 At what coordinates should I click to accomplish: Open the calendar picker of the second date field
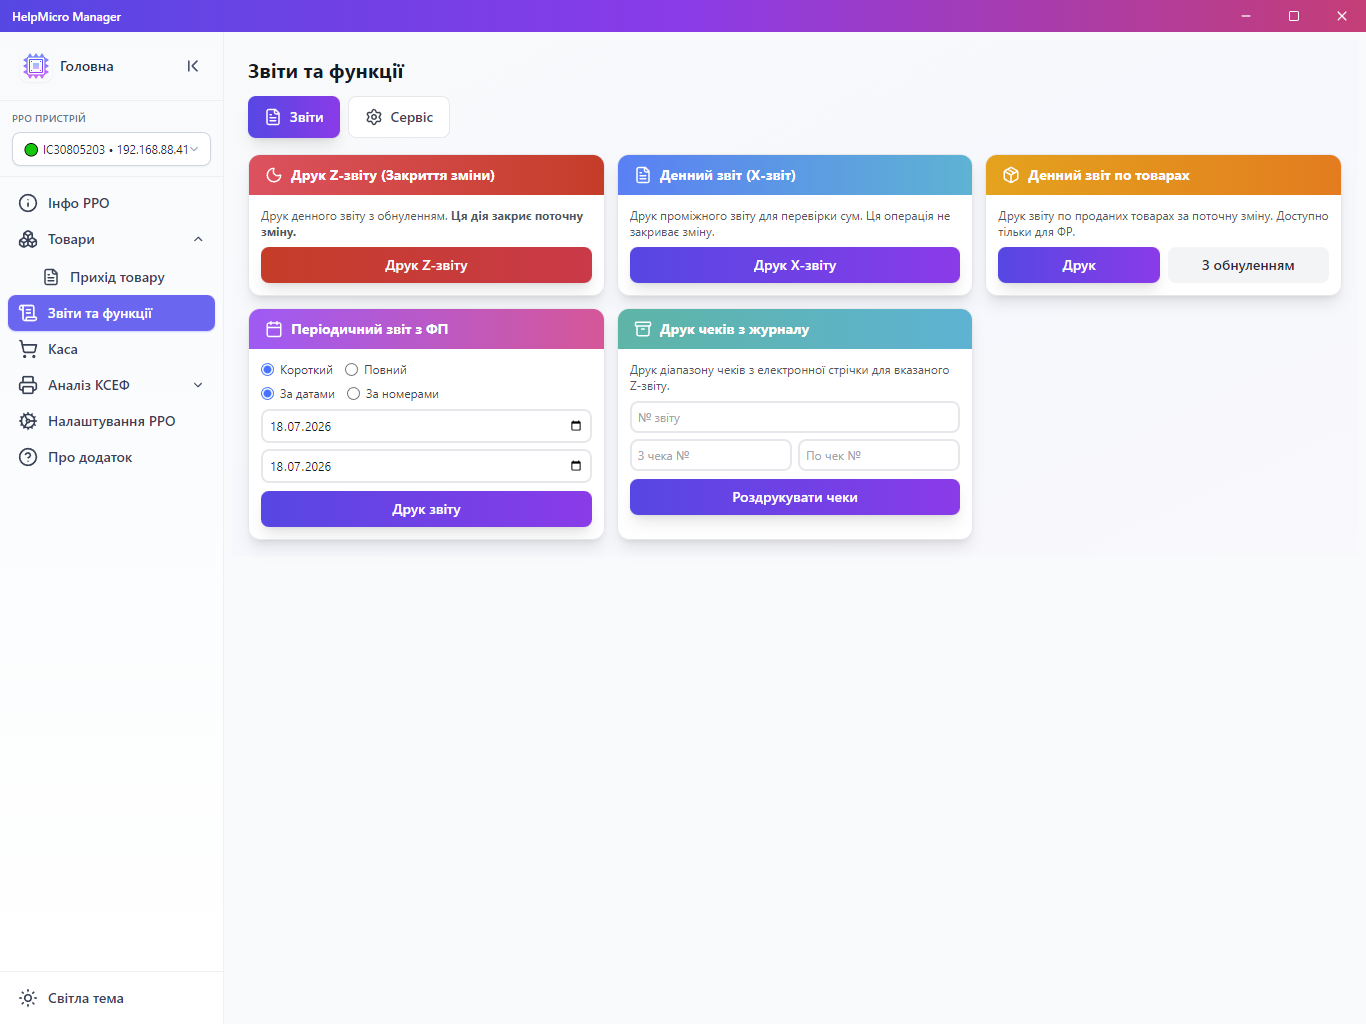pyautogui.click(x=576, y=466)
